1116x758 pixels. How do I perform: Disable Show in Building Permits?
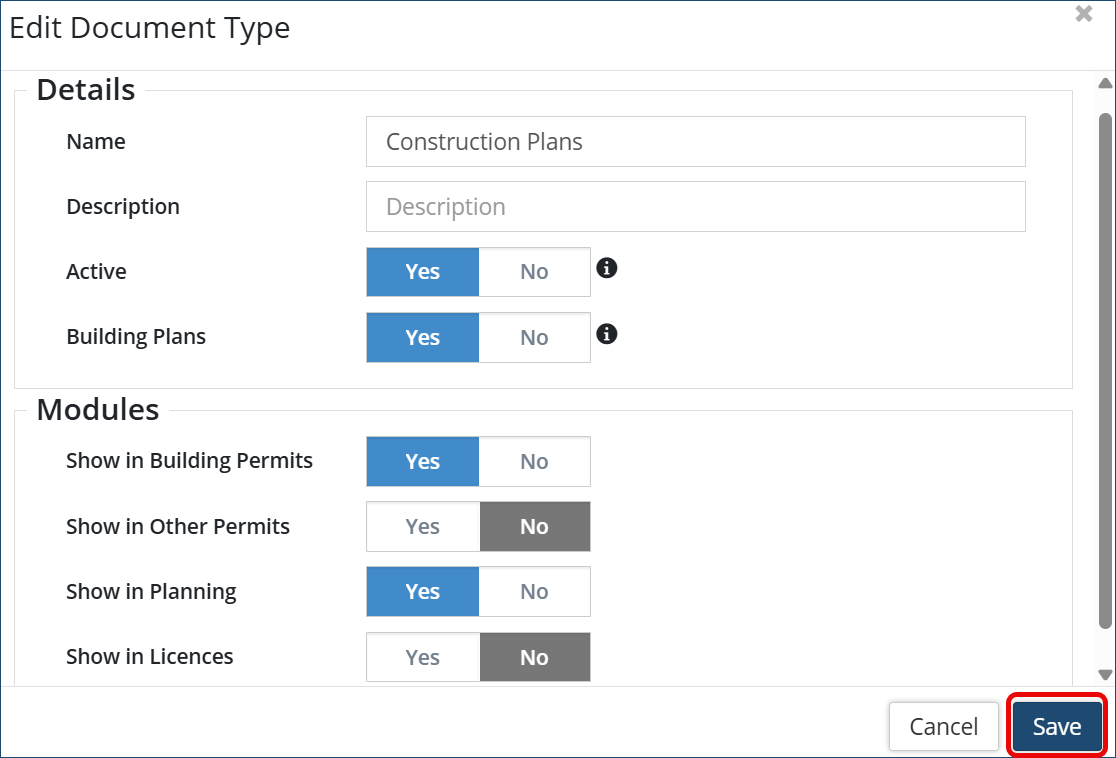pyautogui.click(x=534, y=461)
